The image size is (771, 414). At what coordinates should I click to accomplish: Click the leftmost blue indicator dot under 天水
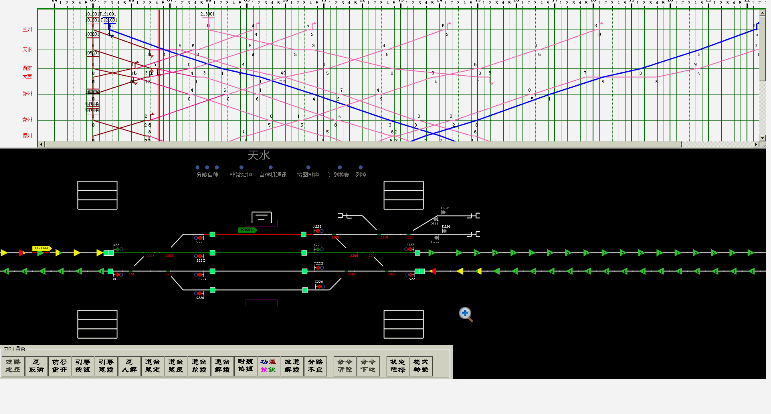pyautogui.click(x=198, y=168)
